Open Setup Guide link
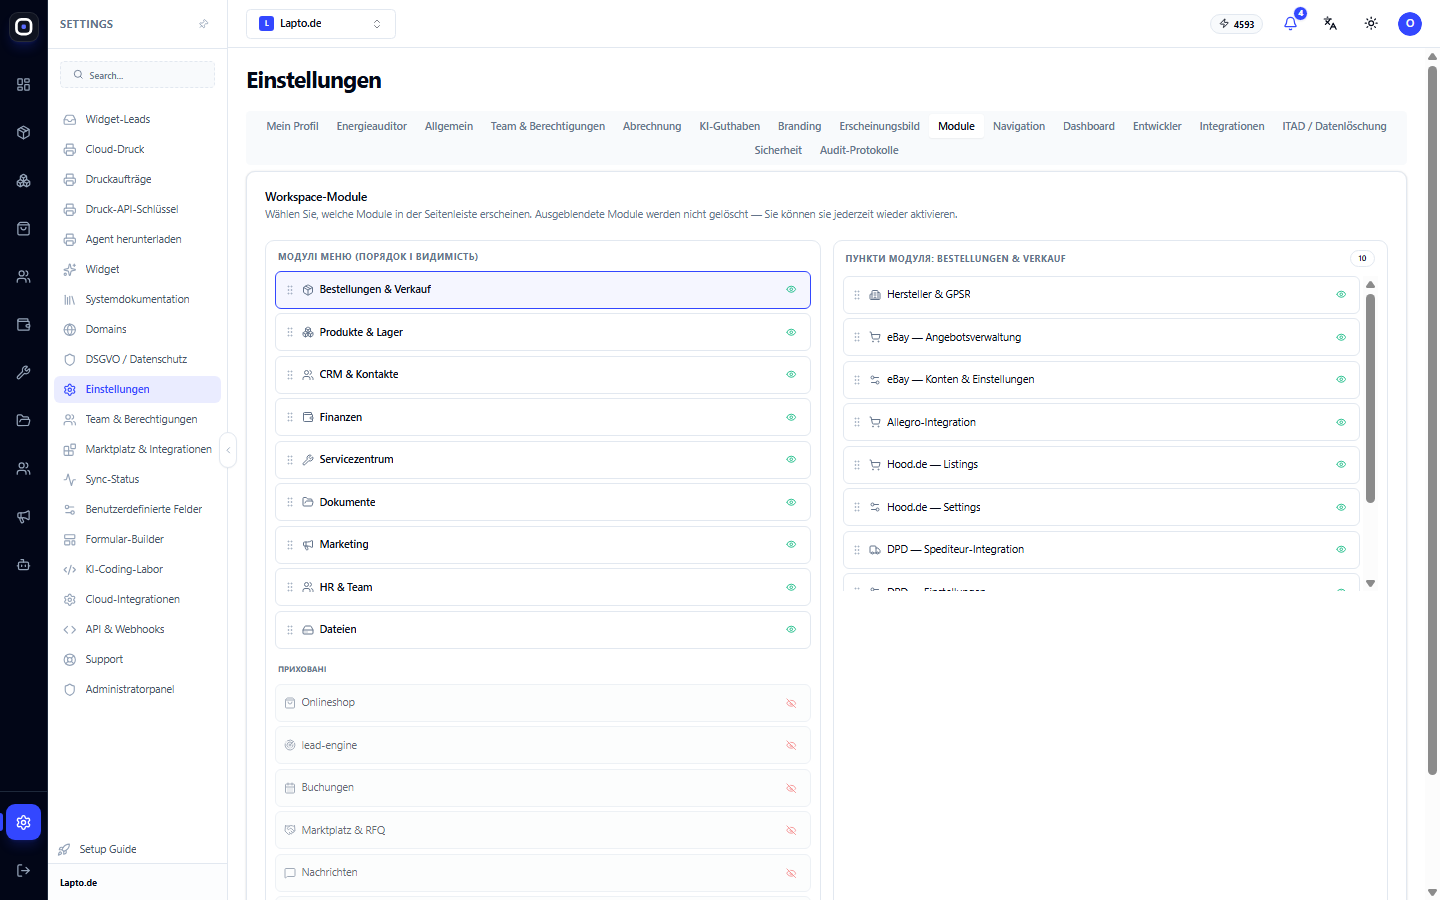This screenshot has height=900, width=1440. [108, 849]
